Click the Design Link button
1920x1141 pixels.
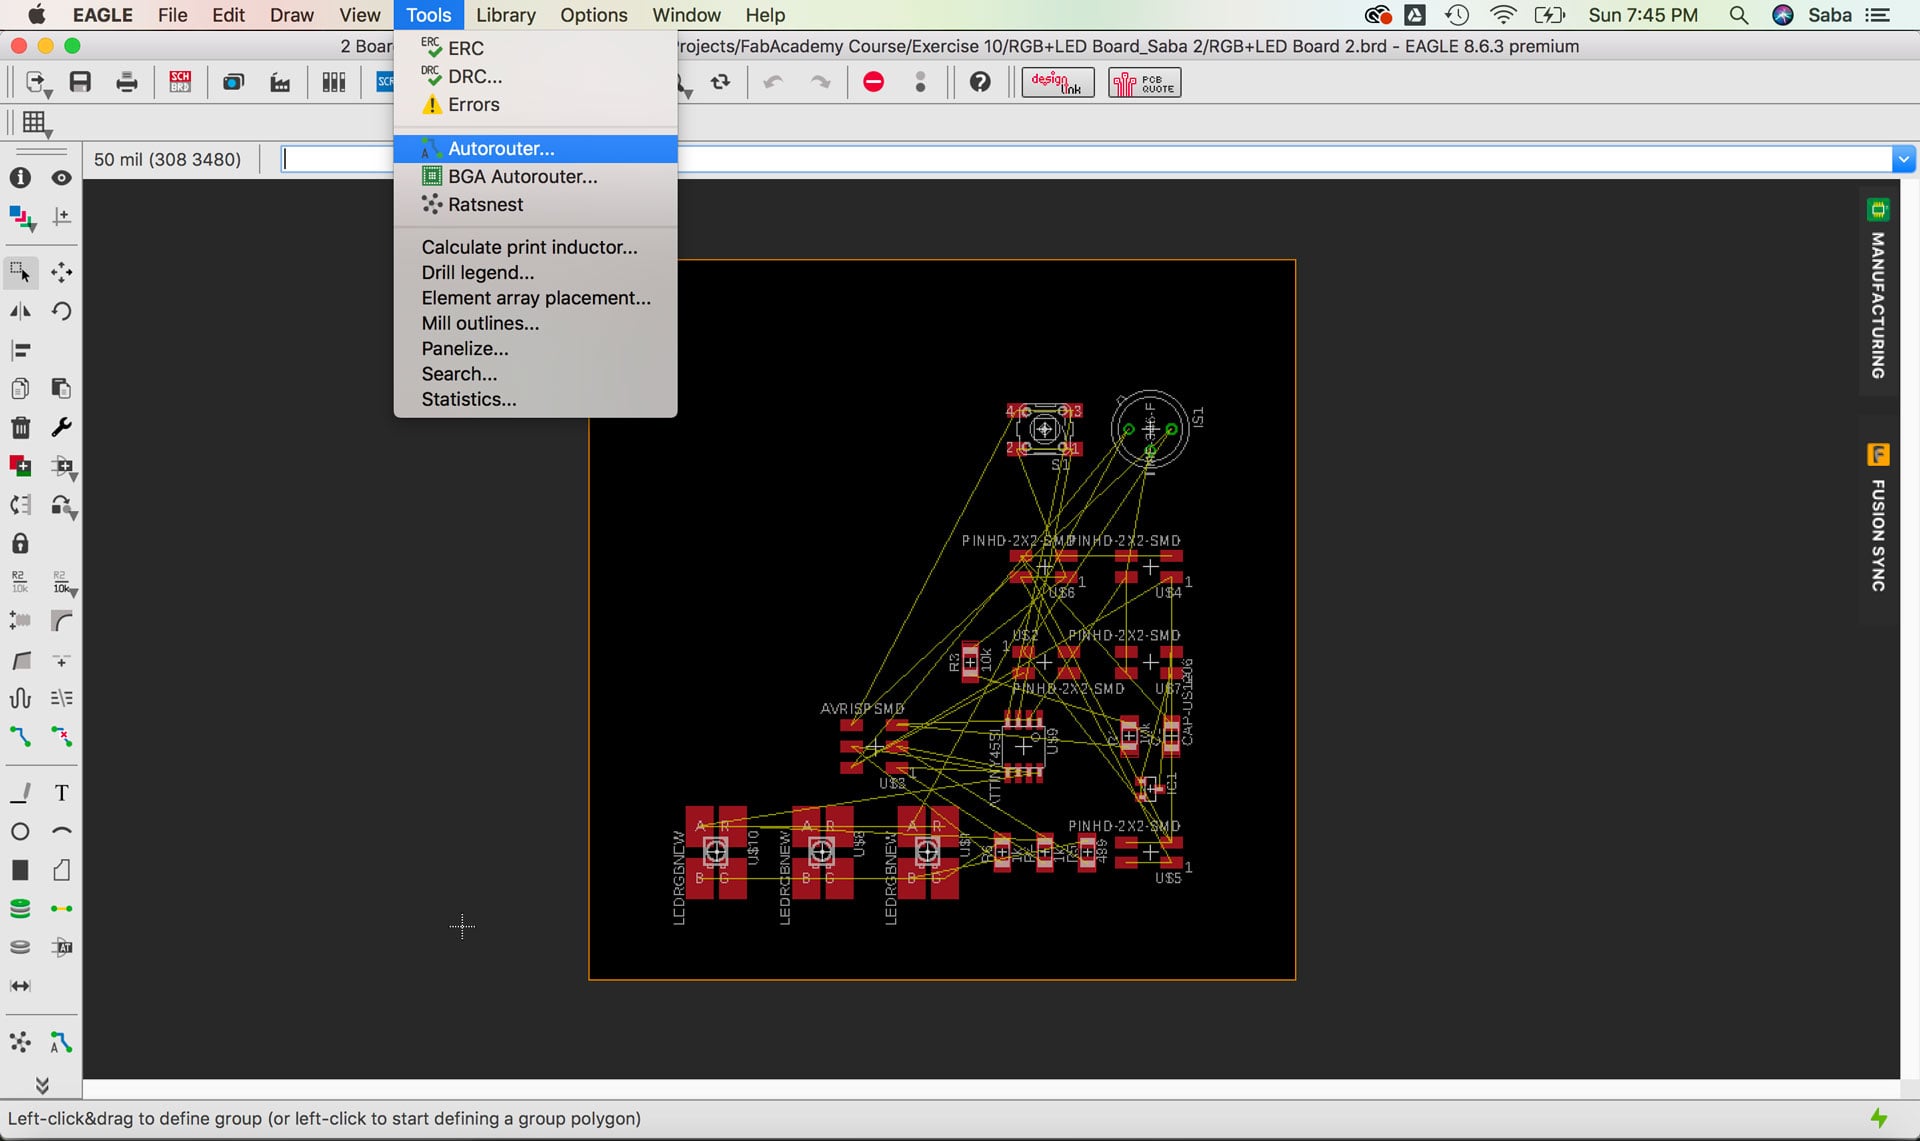[x=1058, y=82]
